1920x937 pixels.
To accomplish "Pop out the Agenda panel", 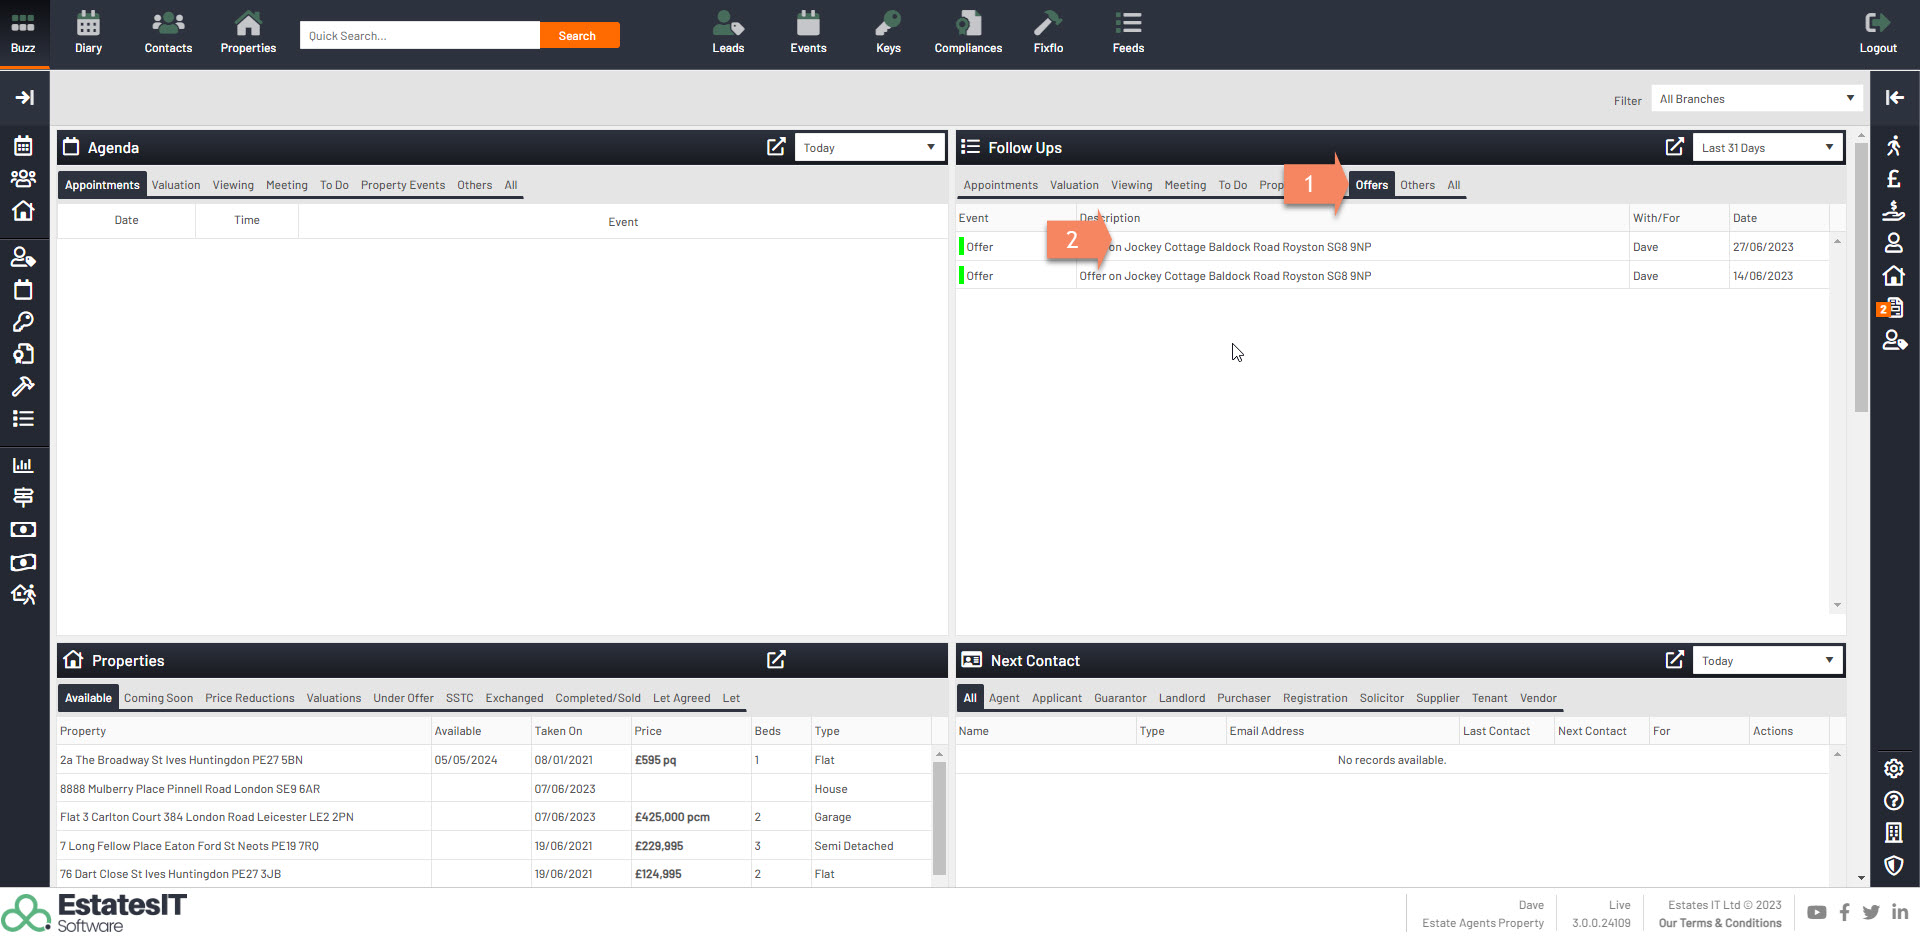I will pyautogui.click(x=776, y=147).
